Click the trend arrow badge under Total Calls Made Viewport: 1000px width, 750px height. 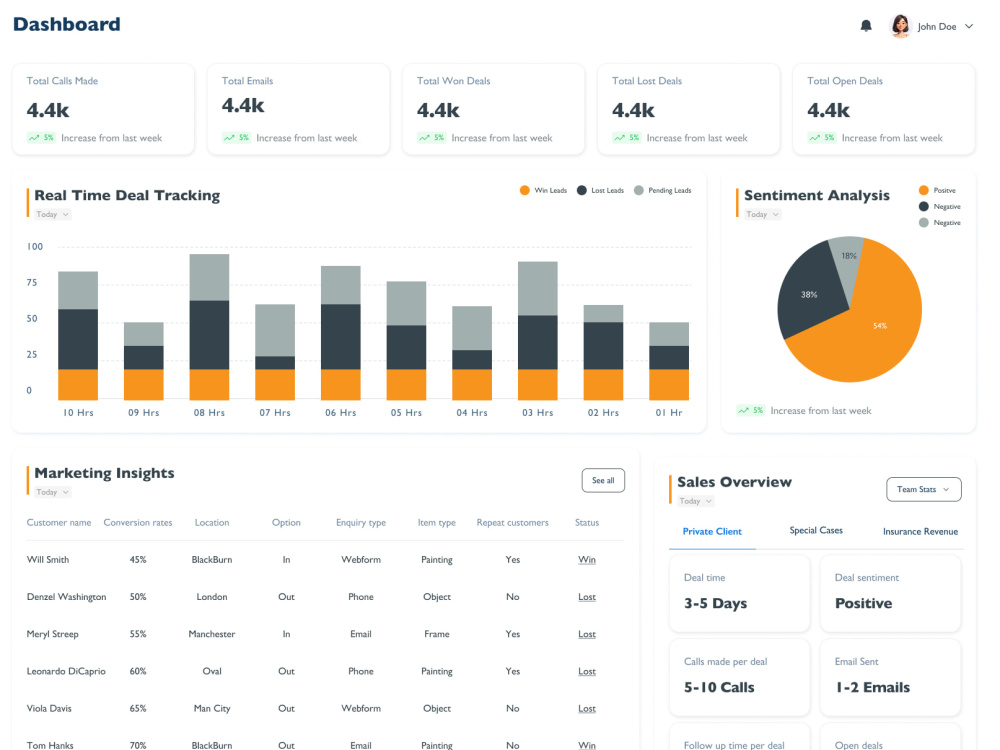tap(41, 138)
